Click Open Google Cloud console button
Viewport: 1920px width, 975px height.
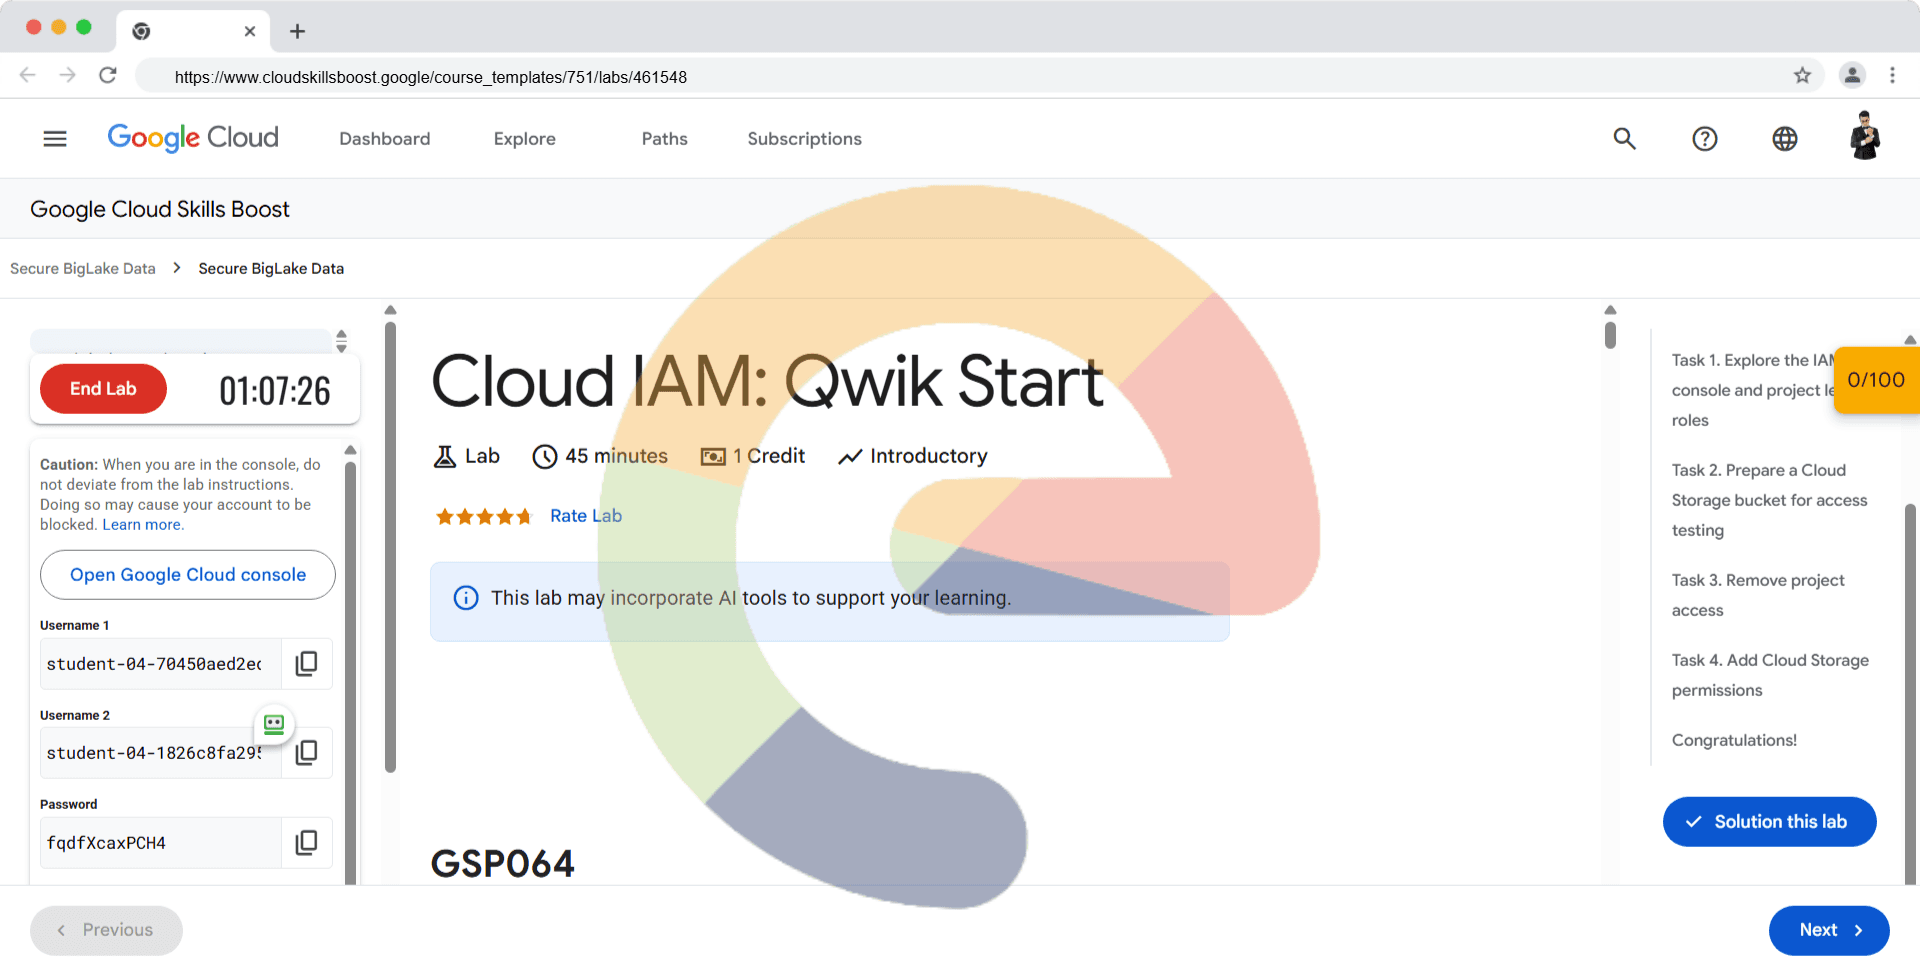click(x=188, y=575)
